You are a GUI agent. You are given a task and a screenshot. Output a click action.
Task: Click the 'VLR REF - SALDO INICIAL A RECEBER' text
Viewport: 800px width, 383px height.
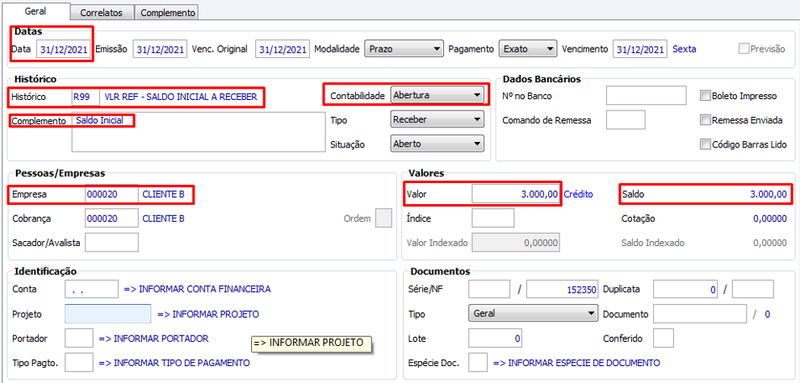click(x=181, y=96)
